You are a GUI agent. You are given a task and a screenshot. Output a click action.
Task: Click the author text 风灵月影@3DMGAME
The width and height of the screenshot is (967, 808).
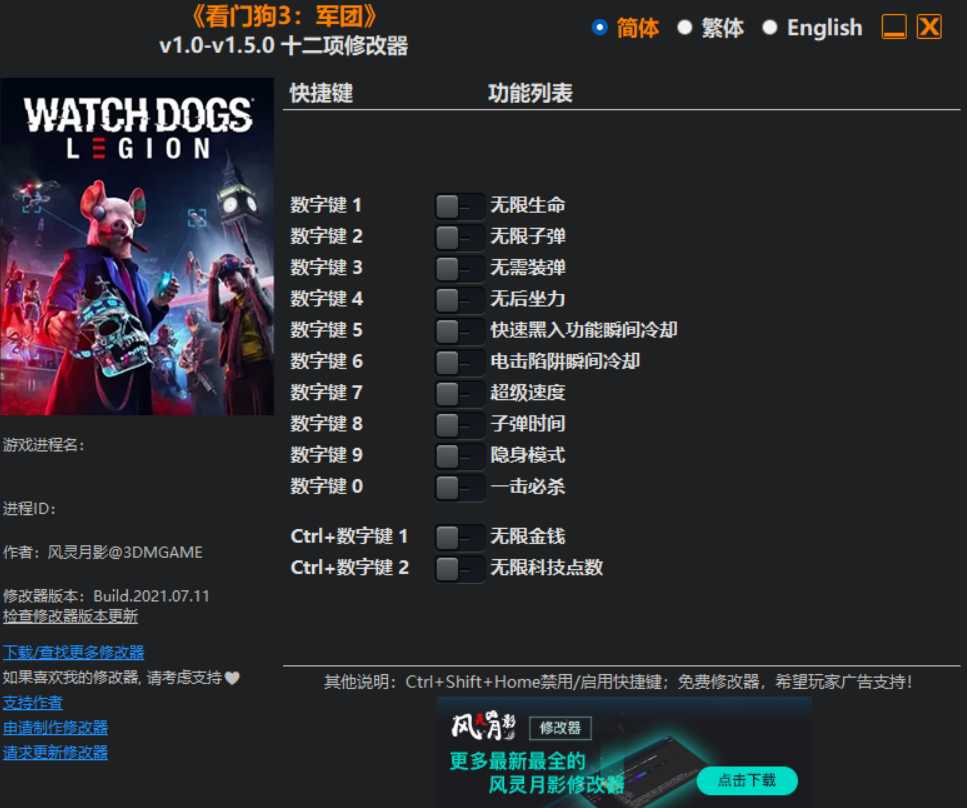125,552
